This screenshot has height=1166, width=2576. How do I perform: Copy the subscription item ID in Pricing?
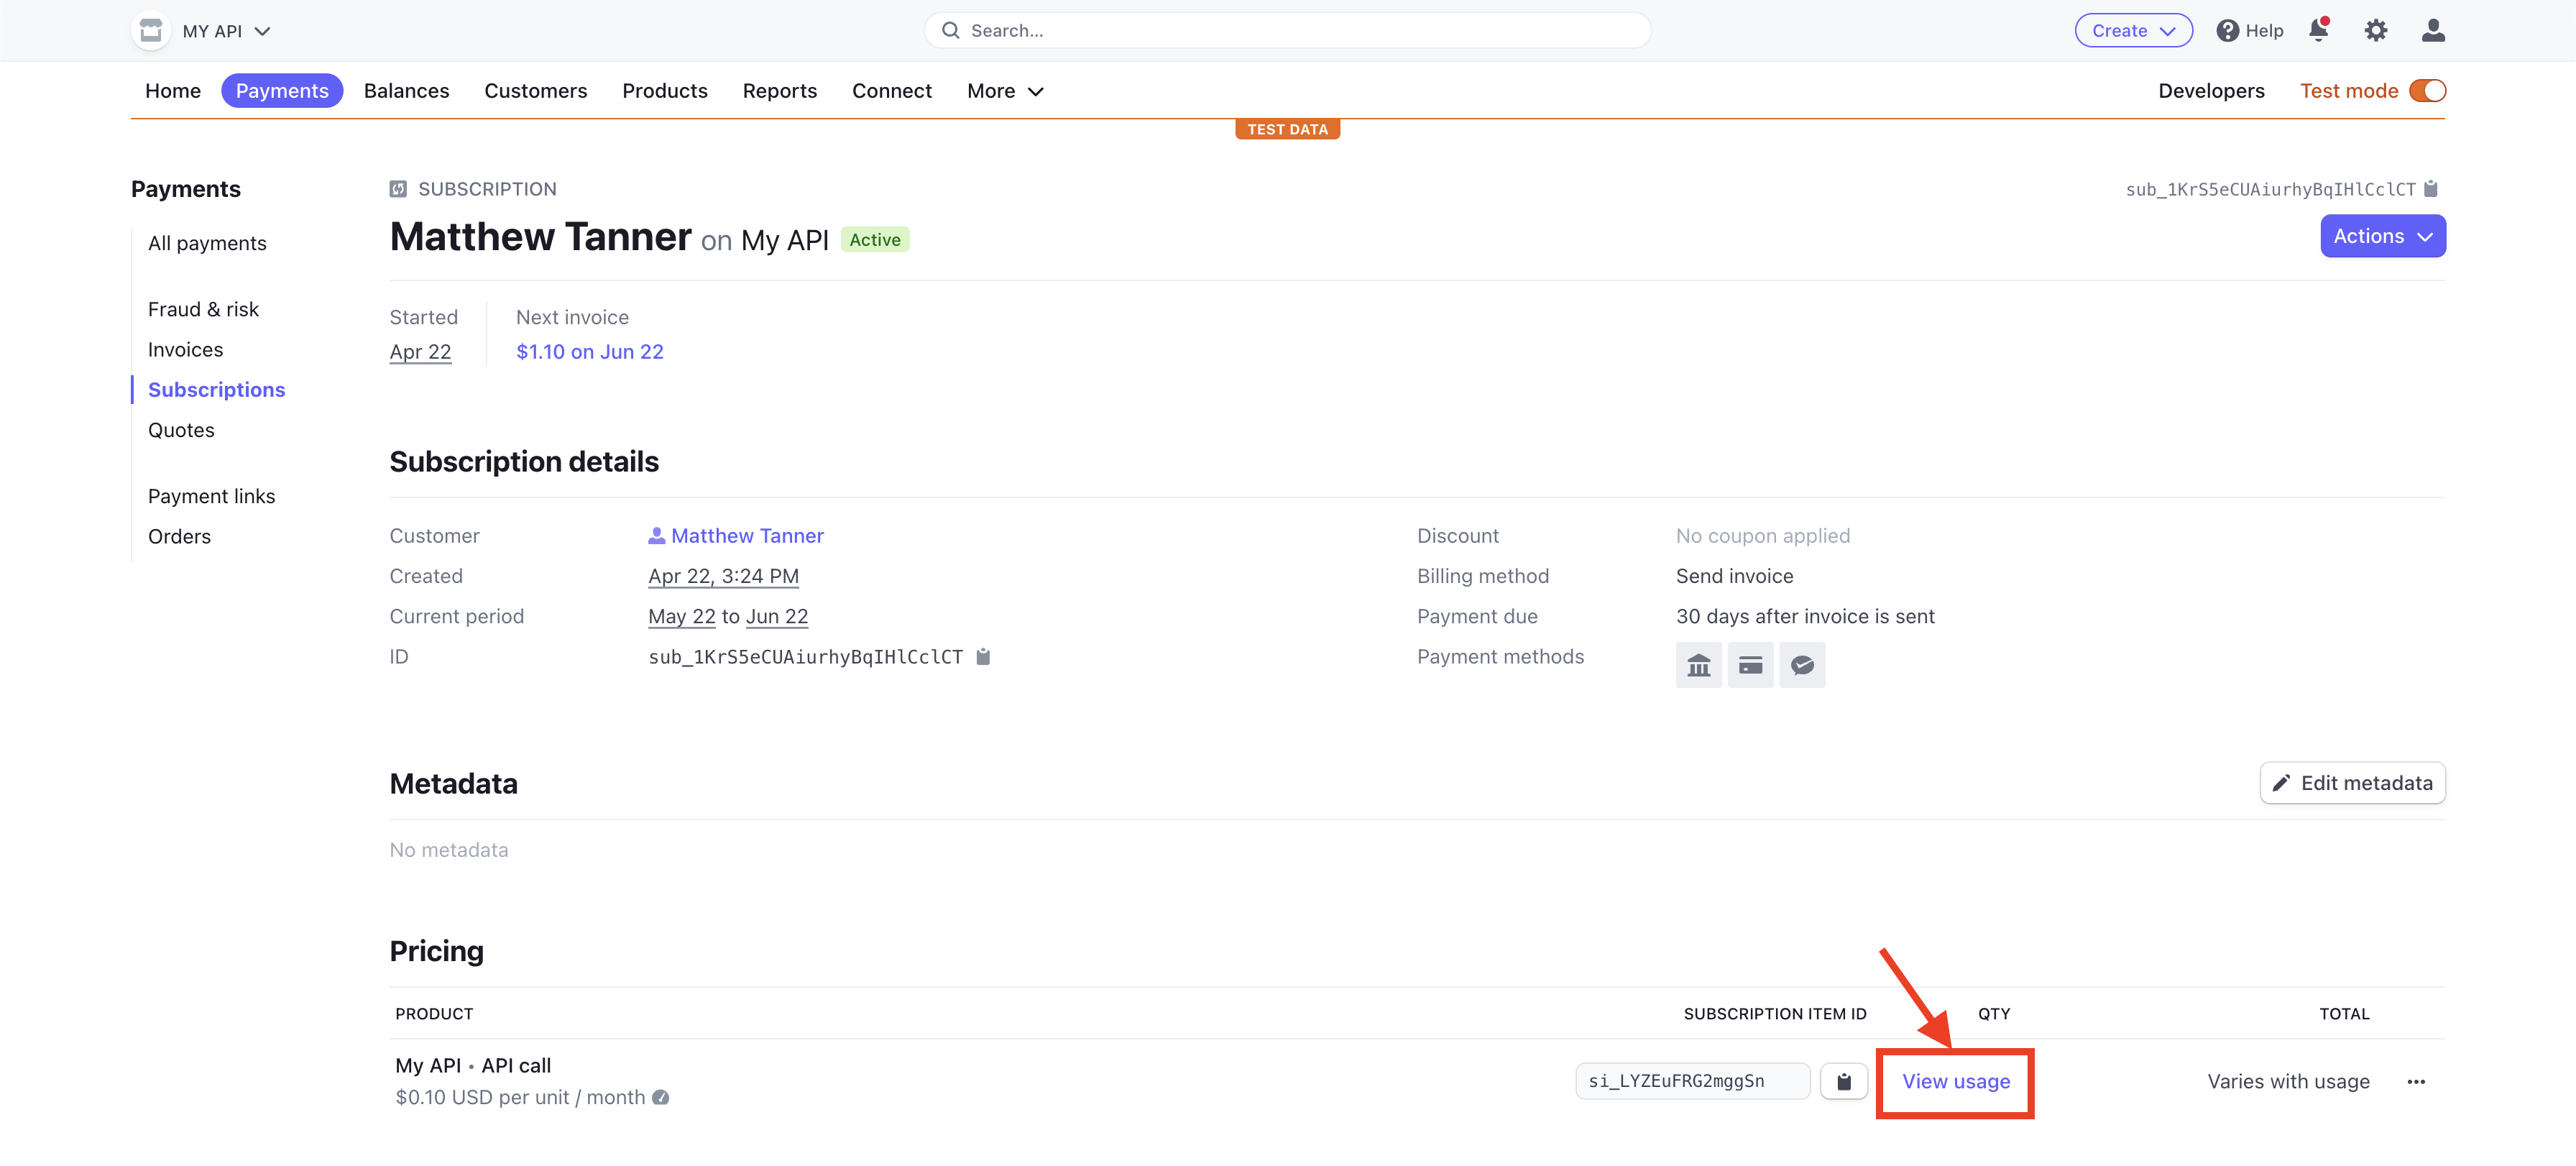(x=1844, y=1081)
